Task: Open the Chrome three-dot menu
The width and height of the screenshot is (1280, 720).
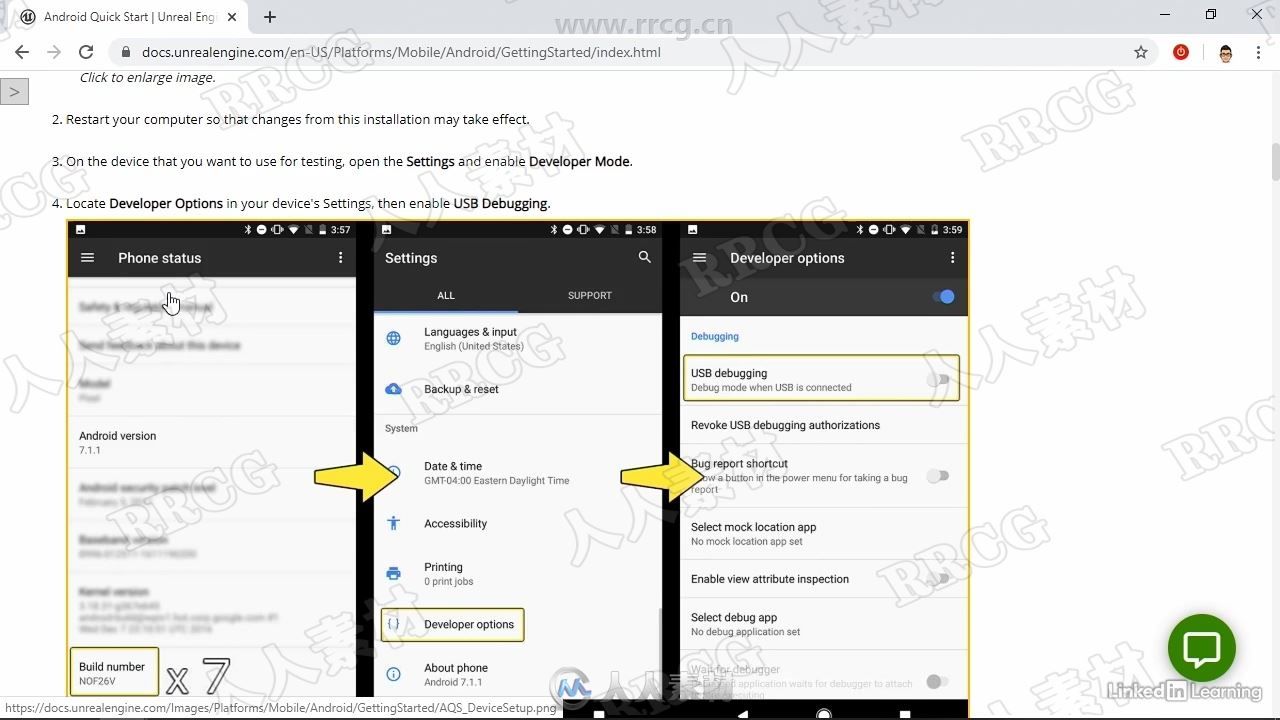Action: (x=1258, y=52)
